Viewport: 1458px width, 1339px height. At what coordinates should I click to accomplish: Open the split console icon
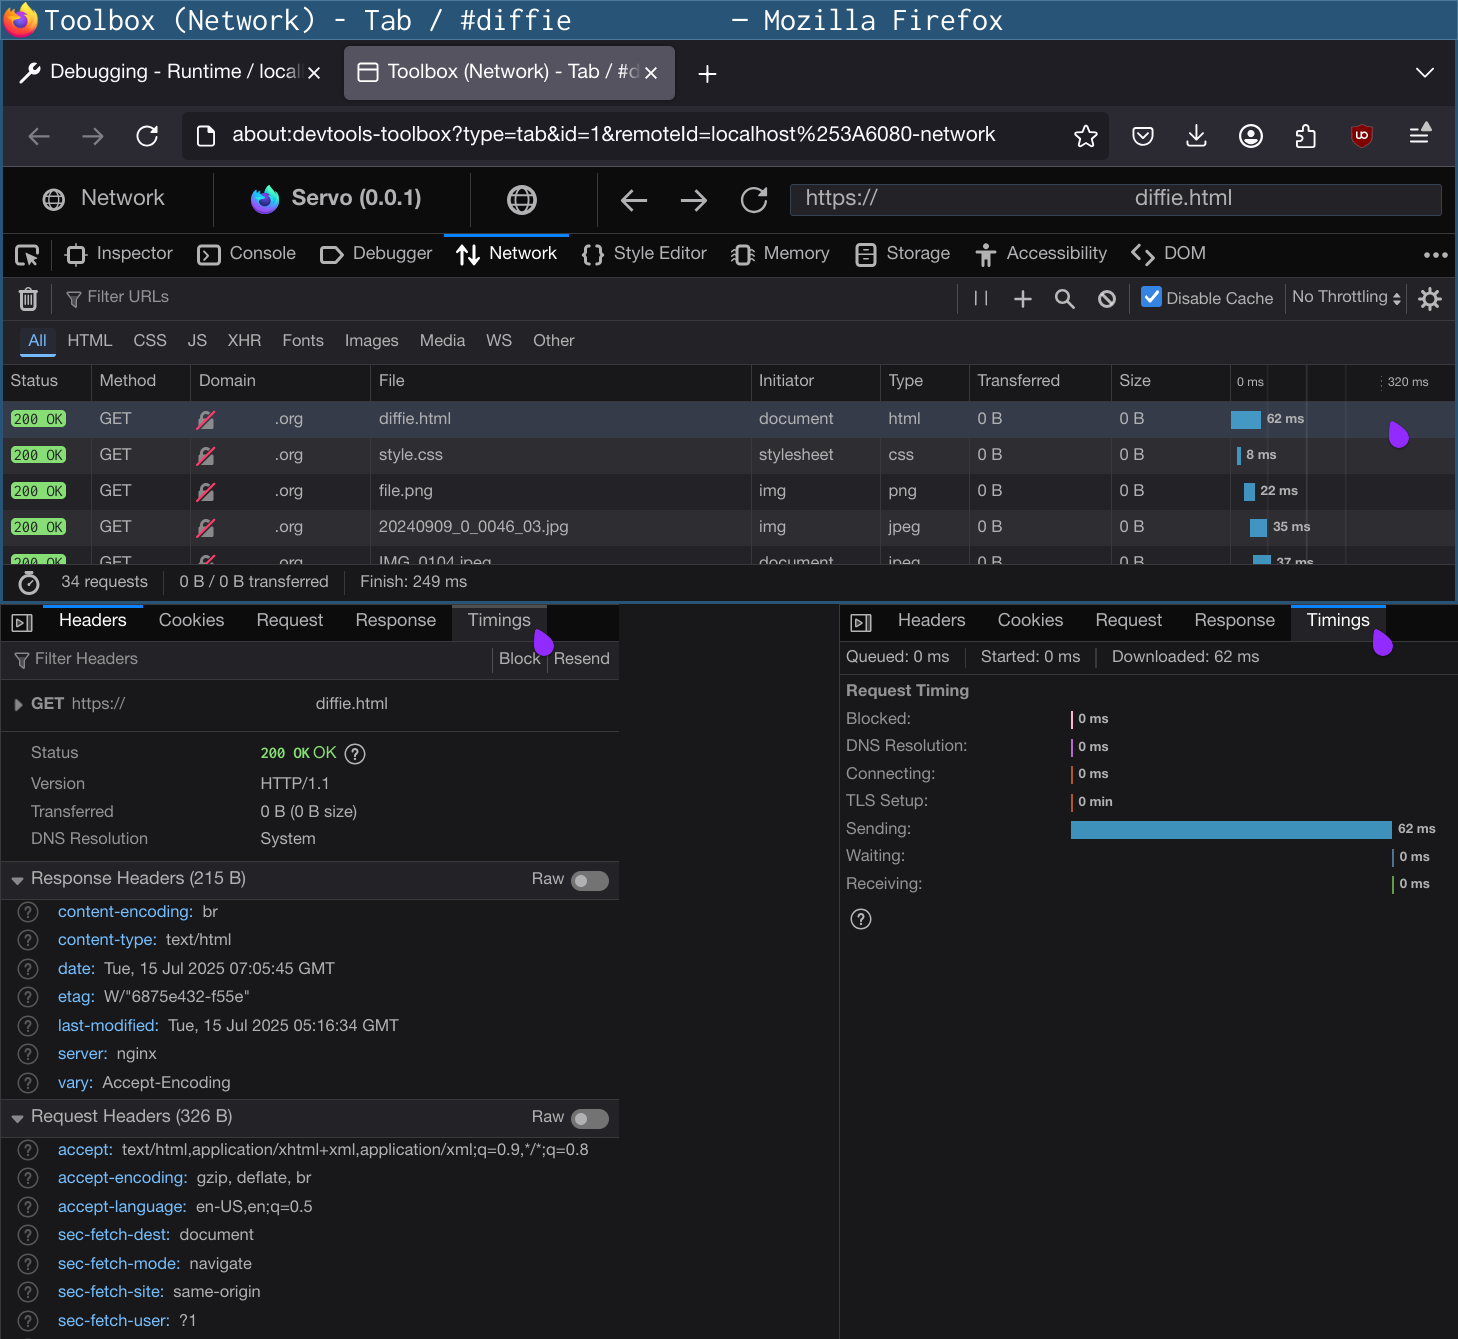[x=22, y=622]
